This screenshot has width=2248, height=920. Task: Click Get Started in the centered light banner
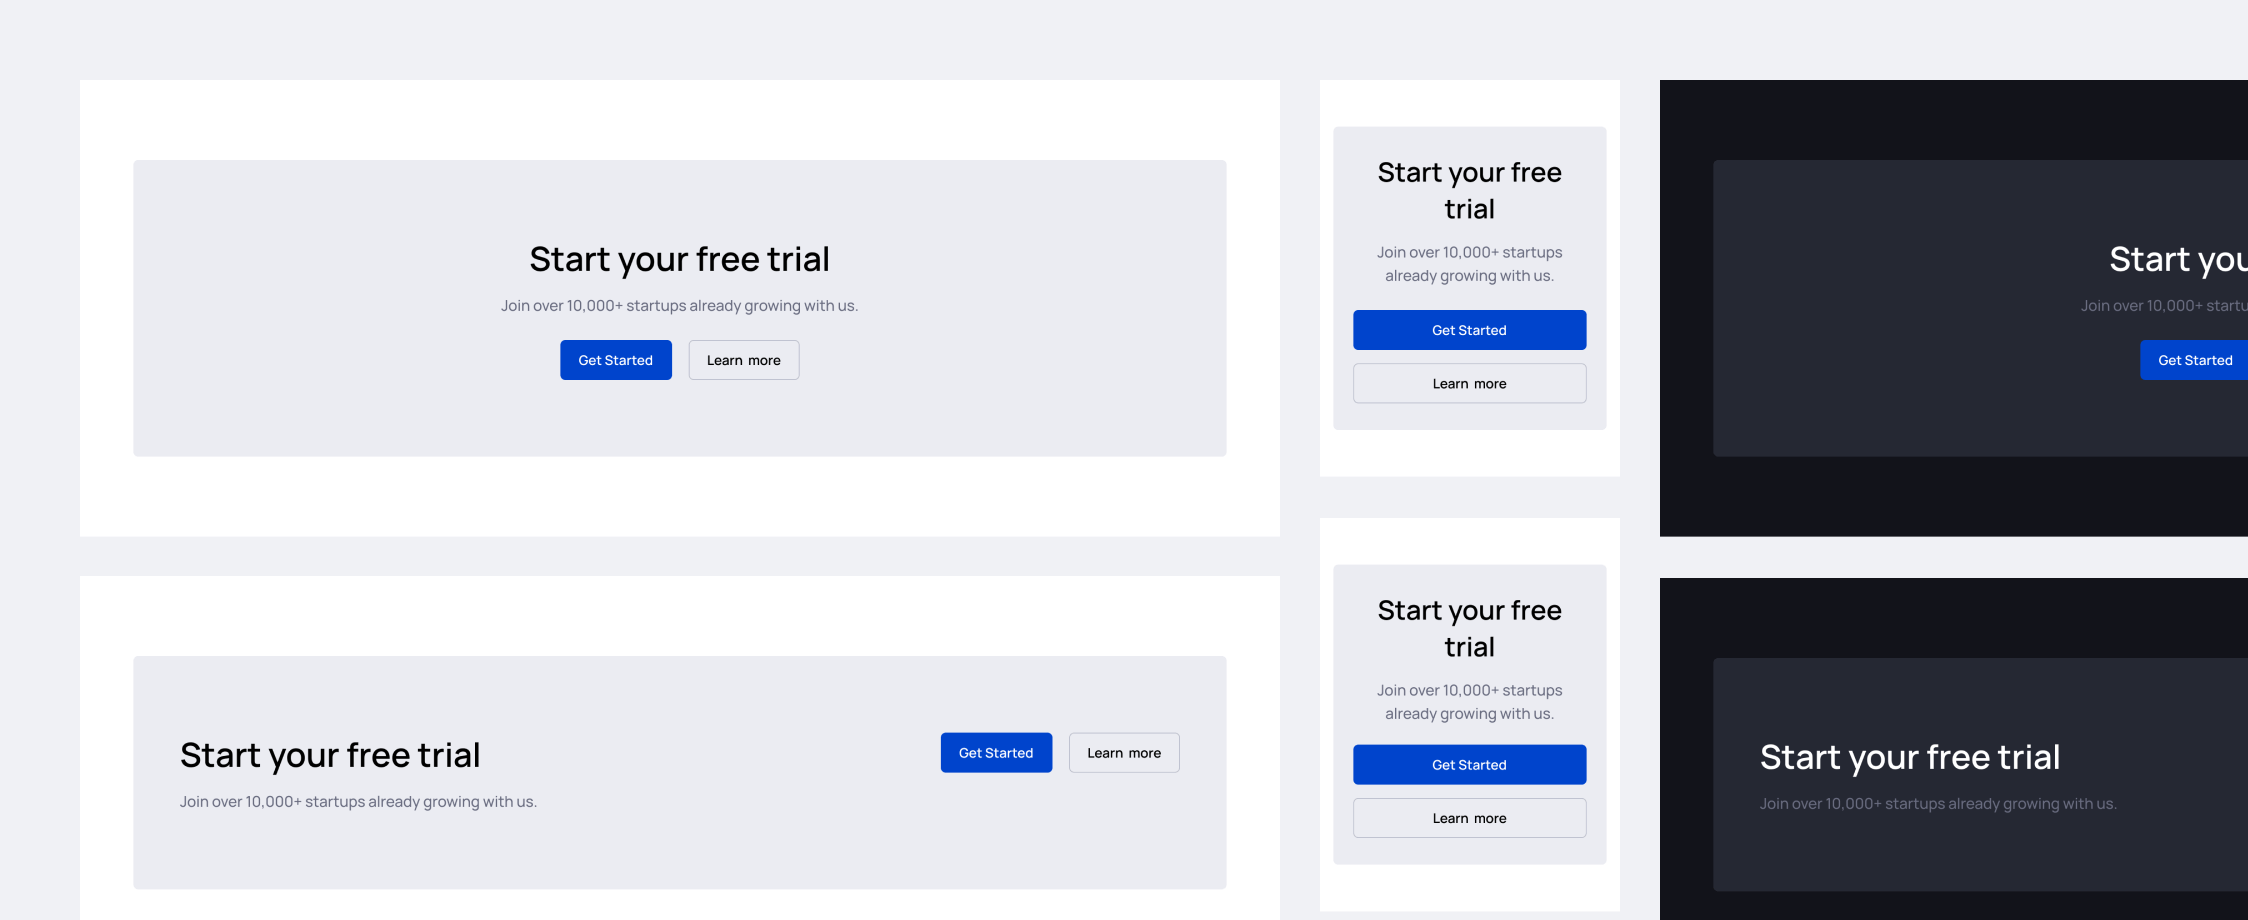(616, 360)
